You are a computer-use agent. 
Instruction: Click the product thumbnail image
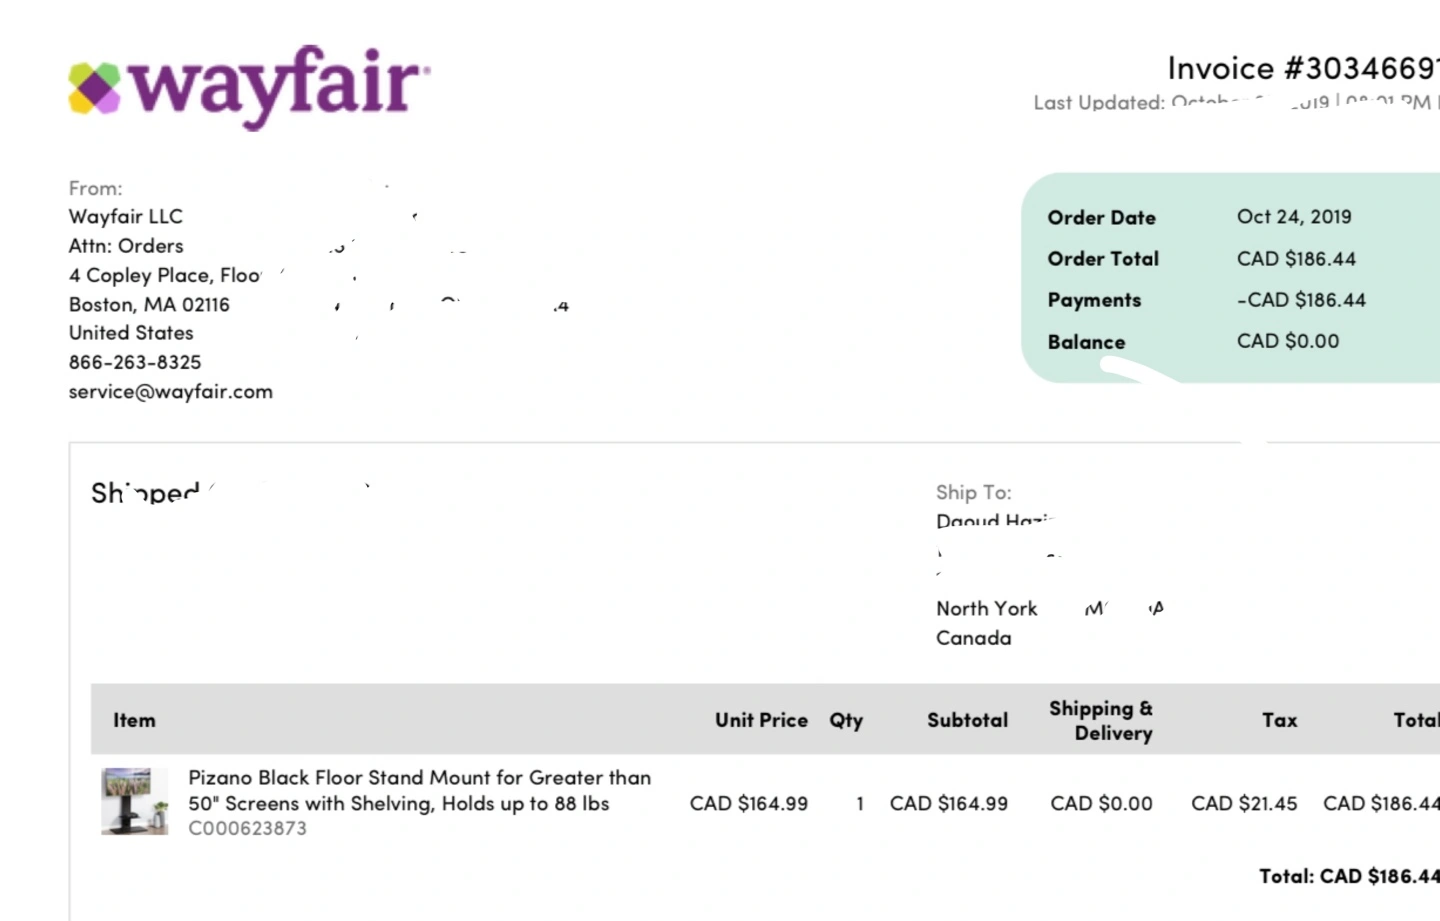click(134, 801)
